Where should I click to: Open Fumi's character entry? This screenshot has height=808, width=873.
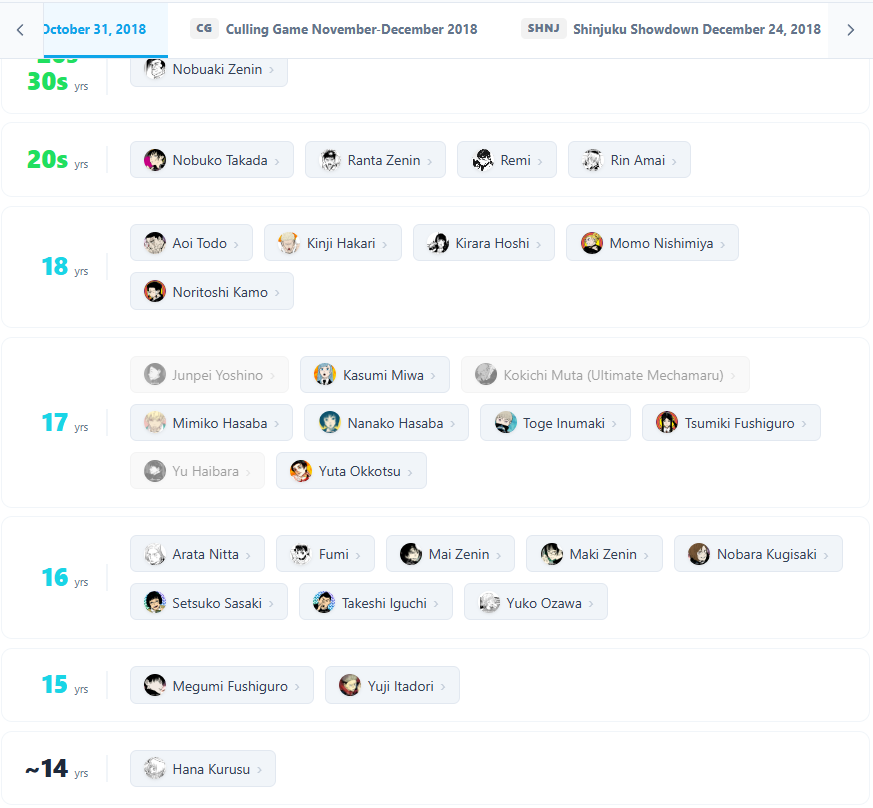(x=325, y=554)
